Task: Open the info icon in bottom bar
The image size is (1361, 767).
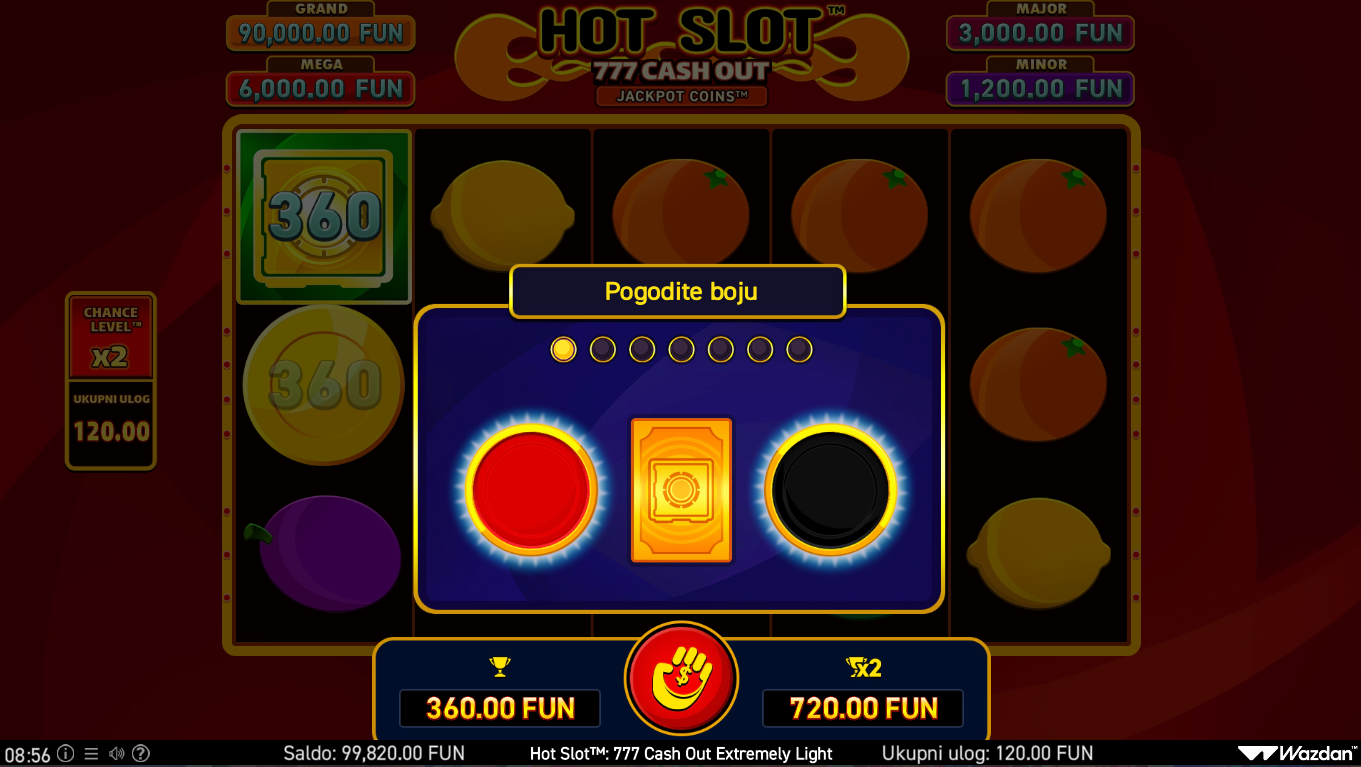Action: [x=65, y=753]
